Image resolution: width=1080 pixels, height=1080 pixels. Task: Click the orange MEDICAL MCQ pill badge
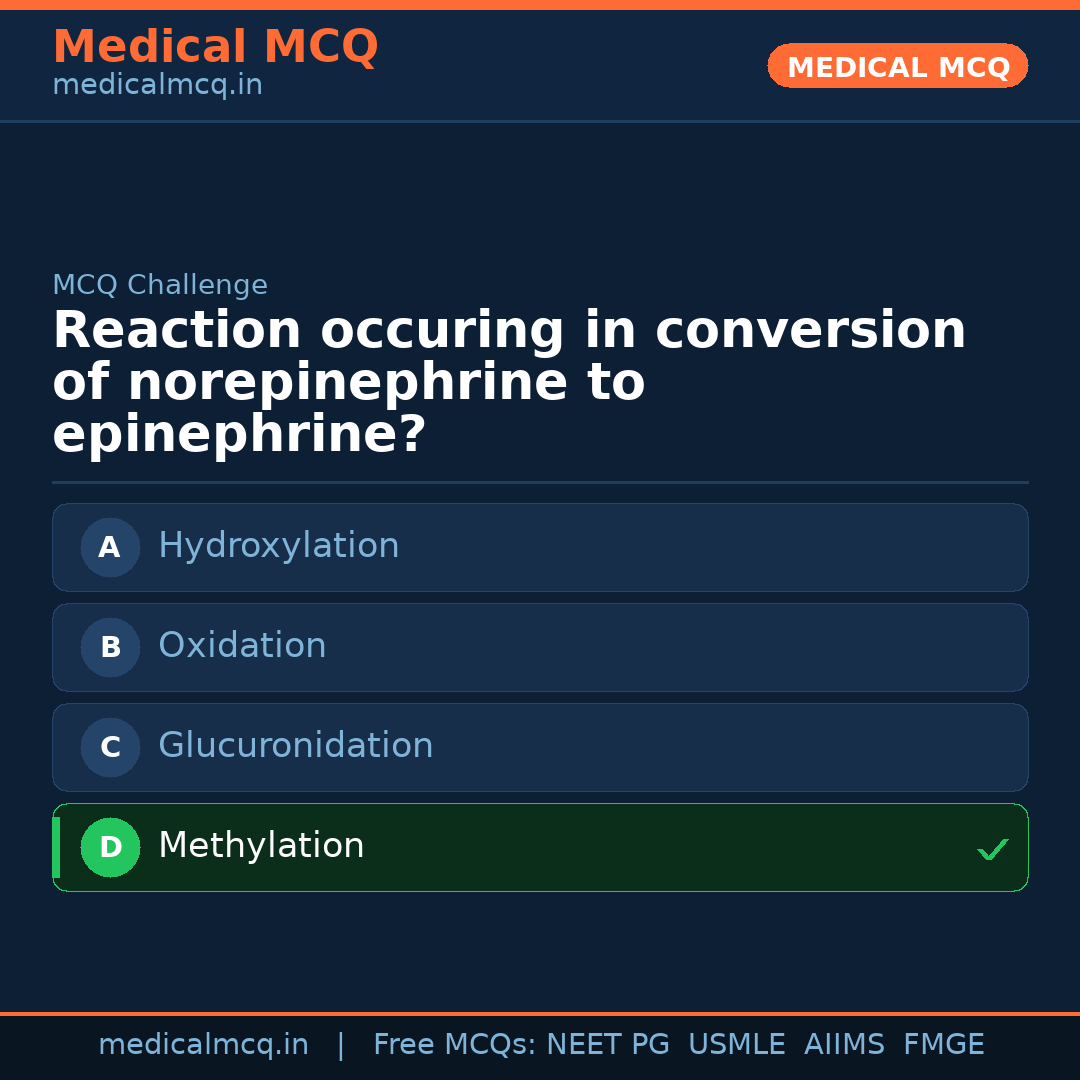(897, 66)
